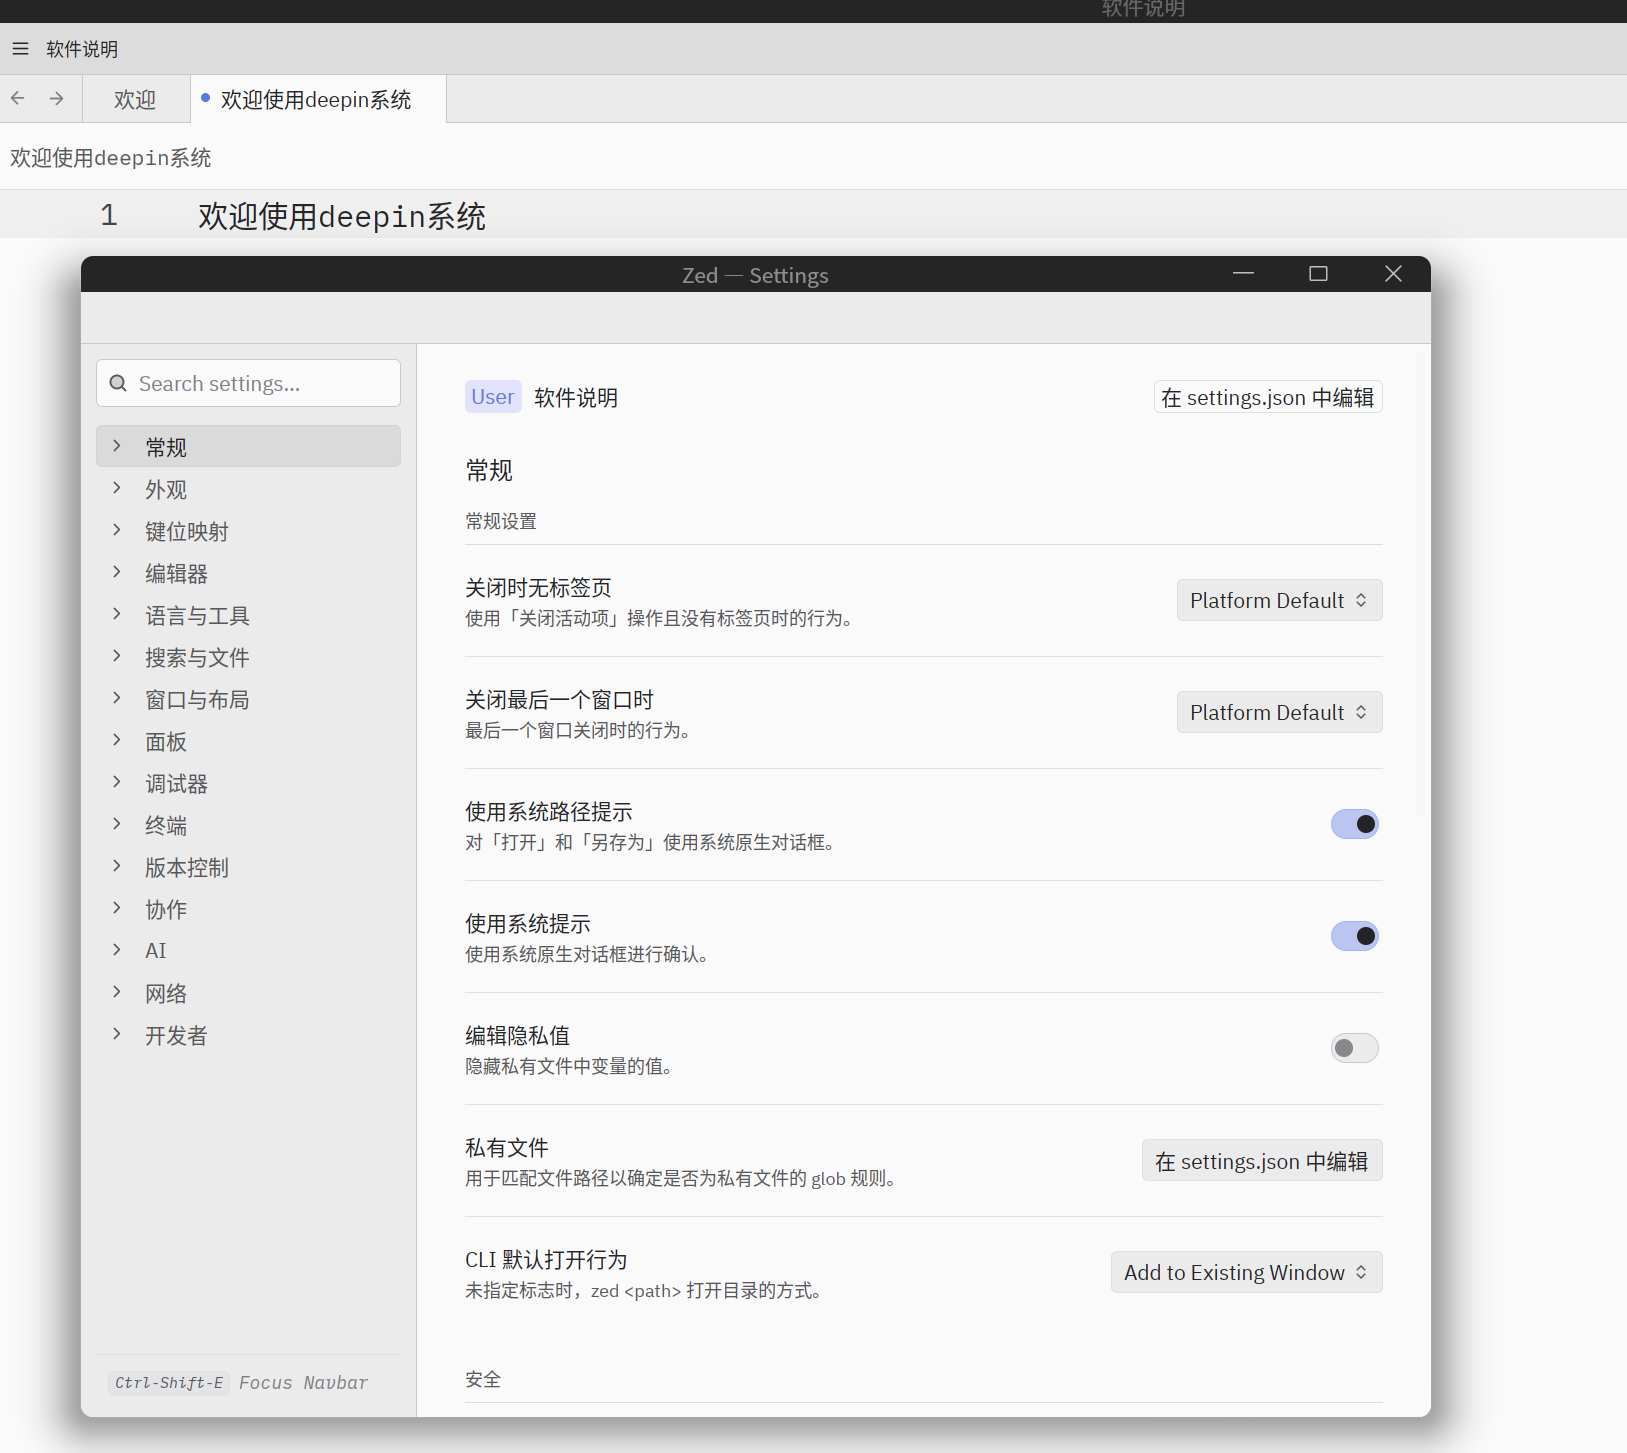Expand the 常规 chevron in sidebar
This screenshot has height=1453, width=1627.
point(117,446)
